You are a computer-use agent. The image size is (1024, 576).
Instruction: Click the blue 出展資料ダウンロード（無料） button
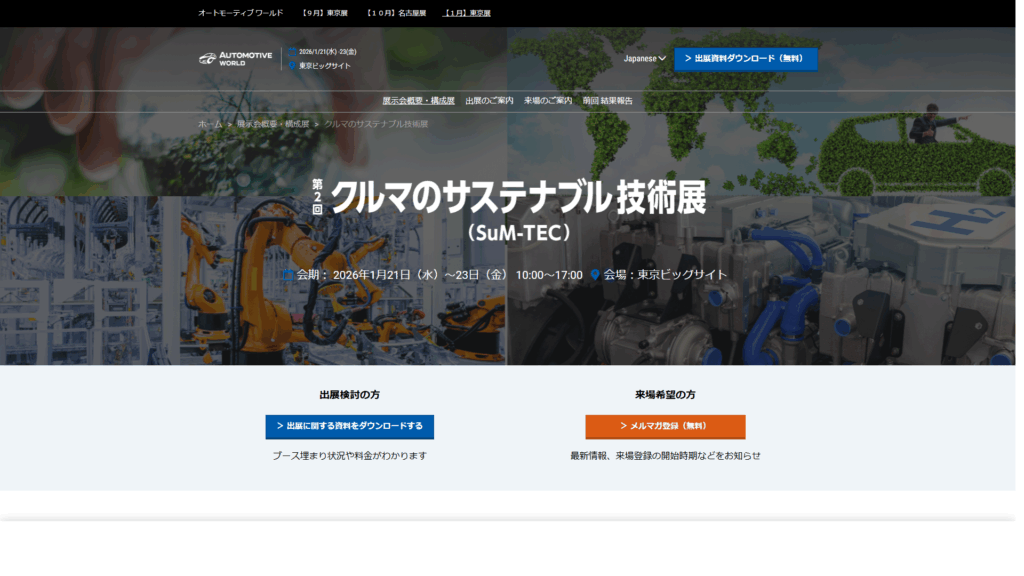pyautogui.click(x=745, y=59)
